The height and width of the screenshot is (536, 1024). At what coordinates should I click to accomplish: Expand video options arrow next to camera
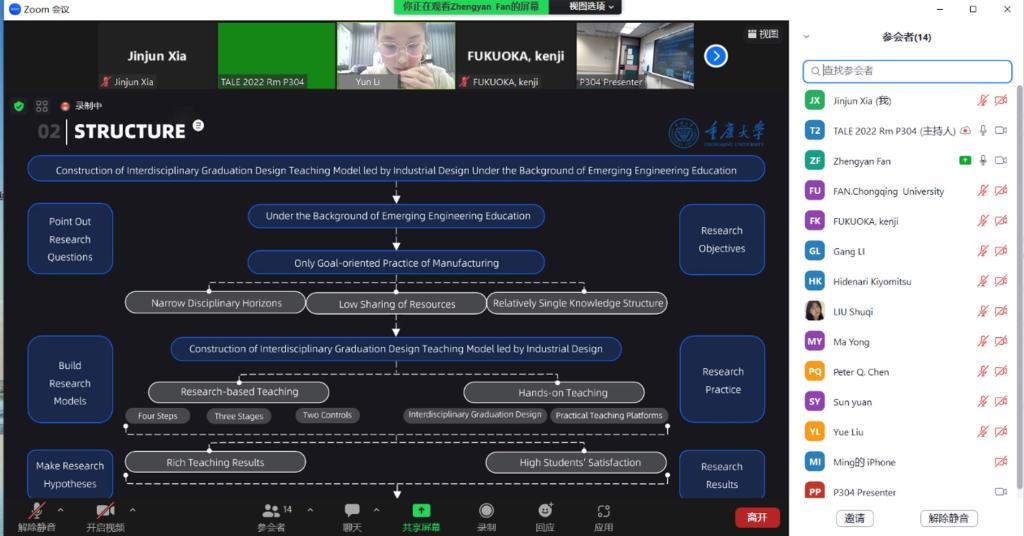pyautogui.click(x=133, y=509)
